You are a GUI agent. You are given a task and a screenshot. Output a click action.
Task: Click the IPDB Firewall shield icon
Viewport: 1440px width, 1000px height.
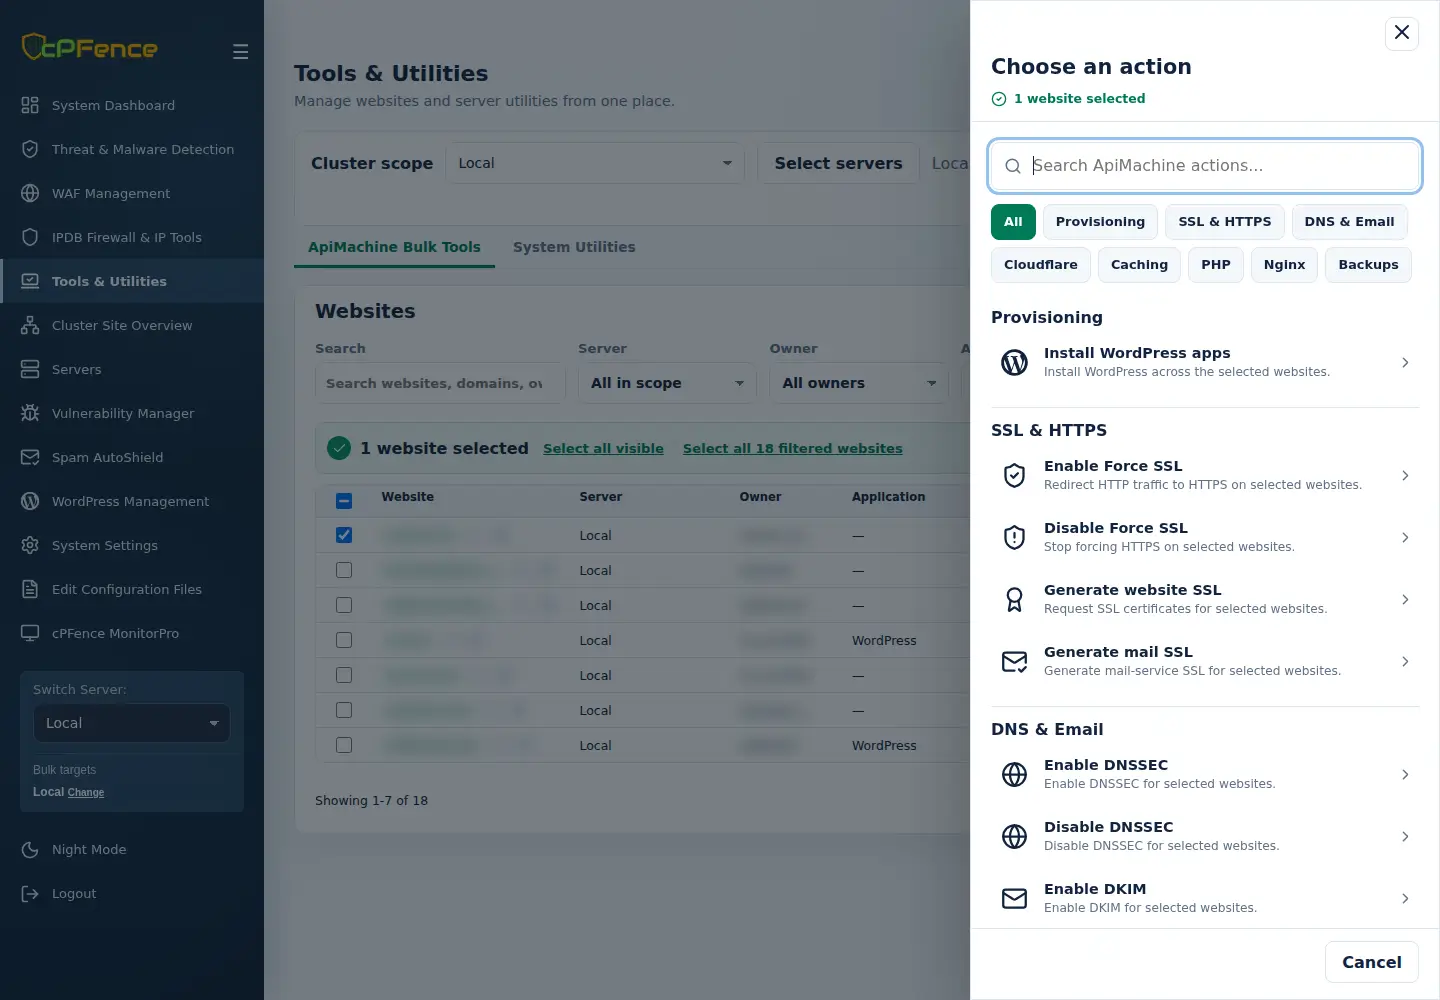point(30,237)
